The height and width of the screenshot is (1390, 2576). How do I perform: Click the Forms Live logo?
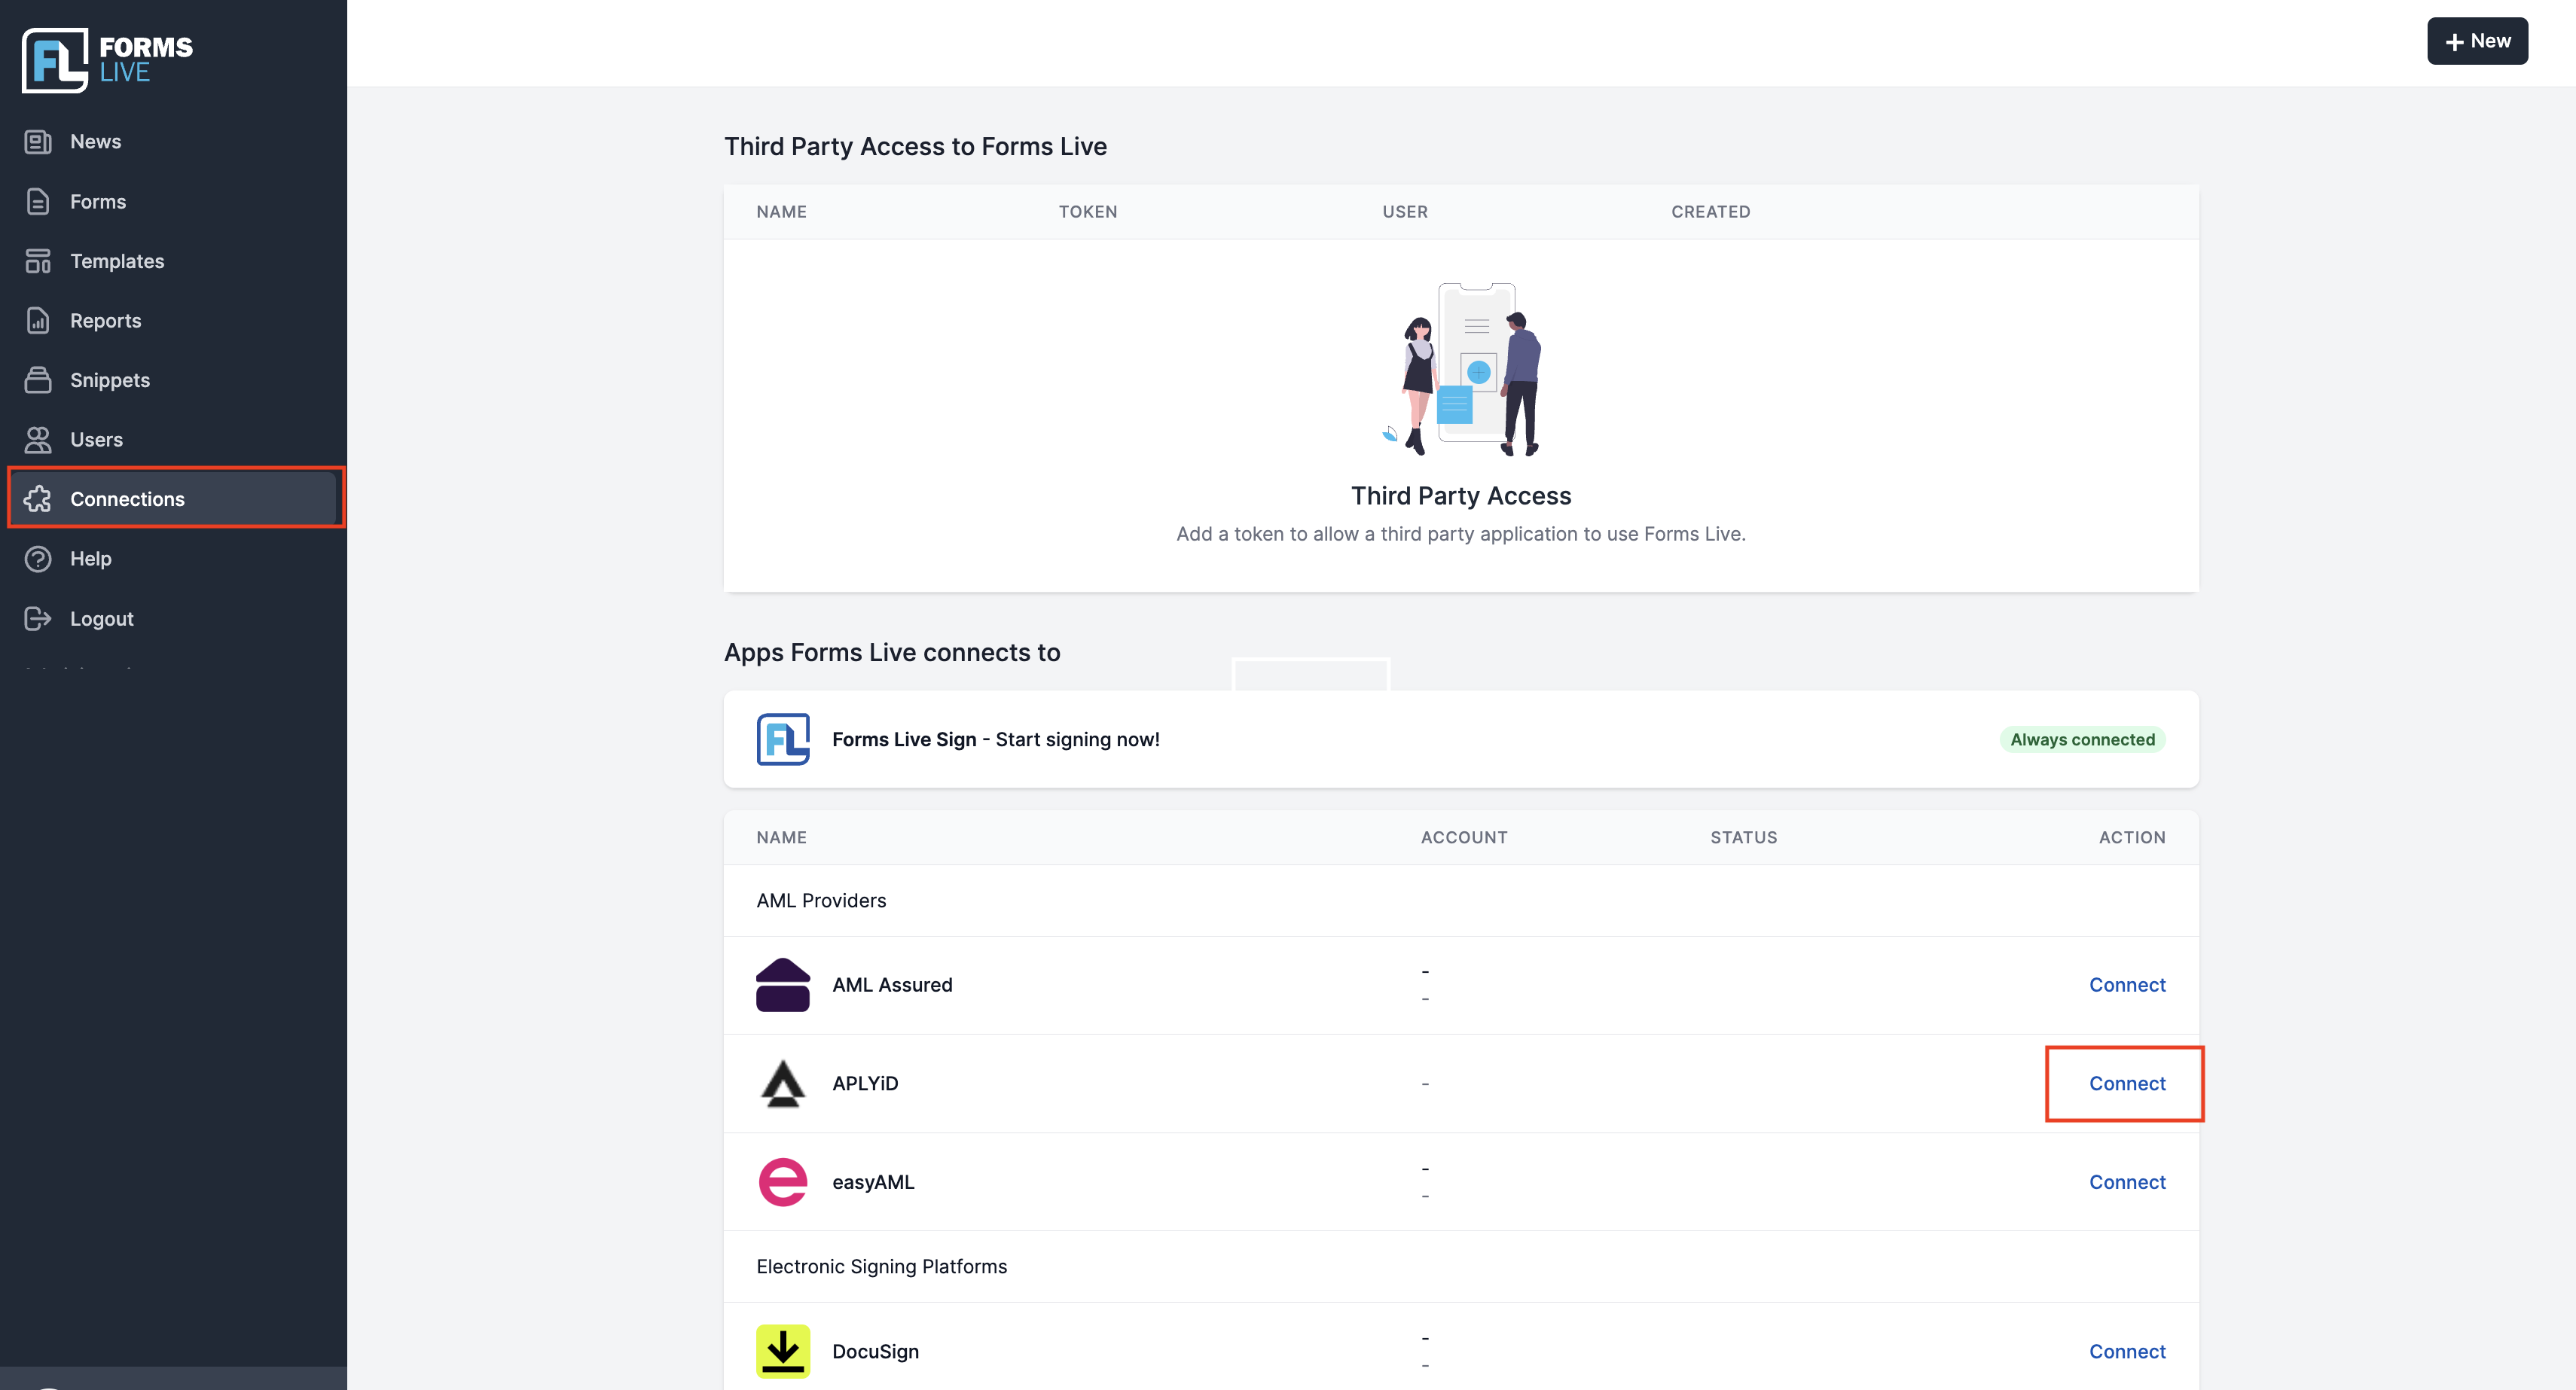[x=107, y=60]
